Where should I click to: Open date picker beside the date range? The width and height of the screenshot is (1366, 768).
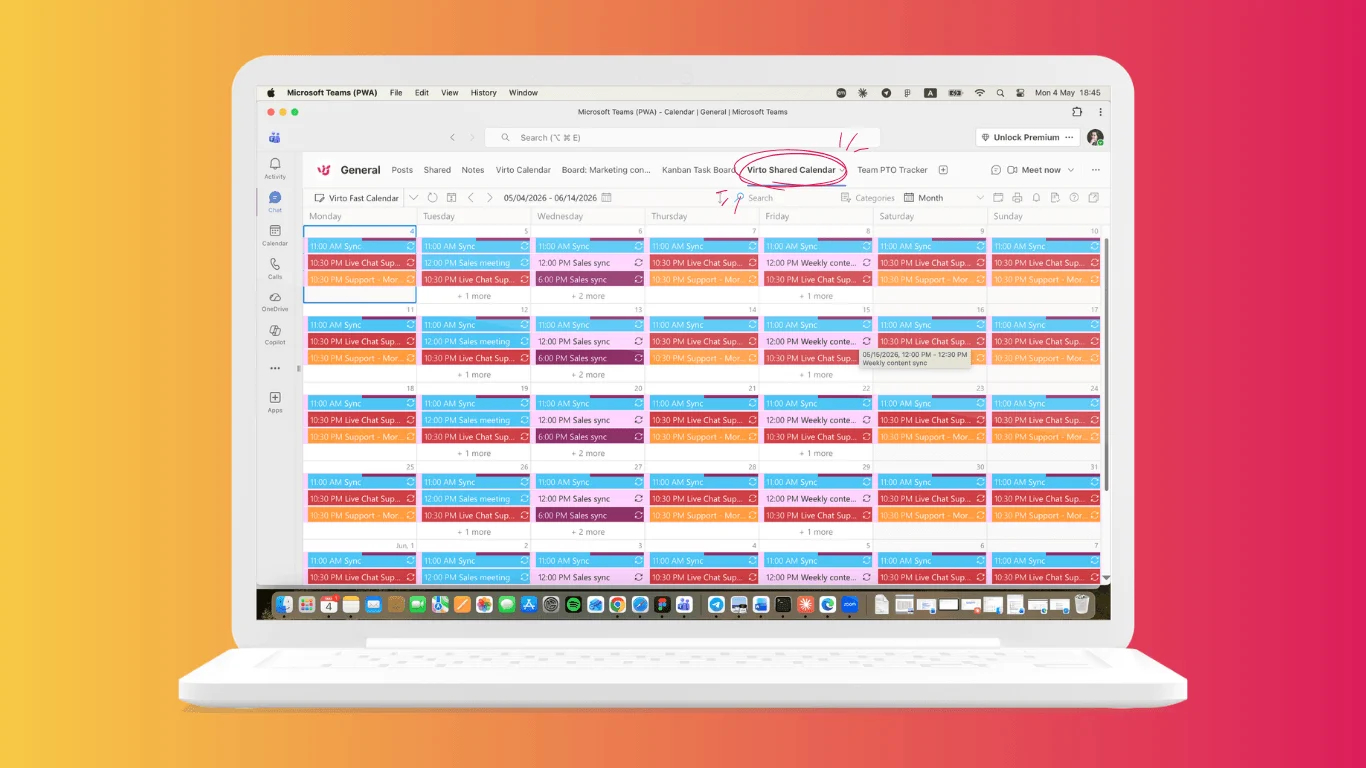607,198
